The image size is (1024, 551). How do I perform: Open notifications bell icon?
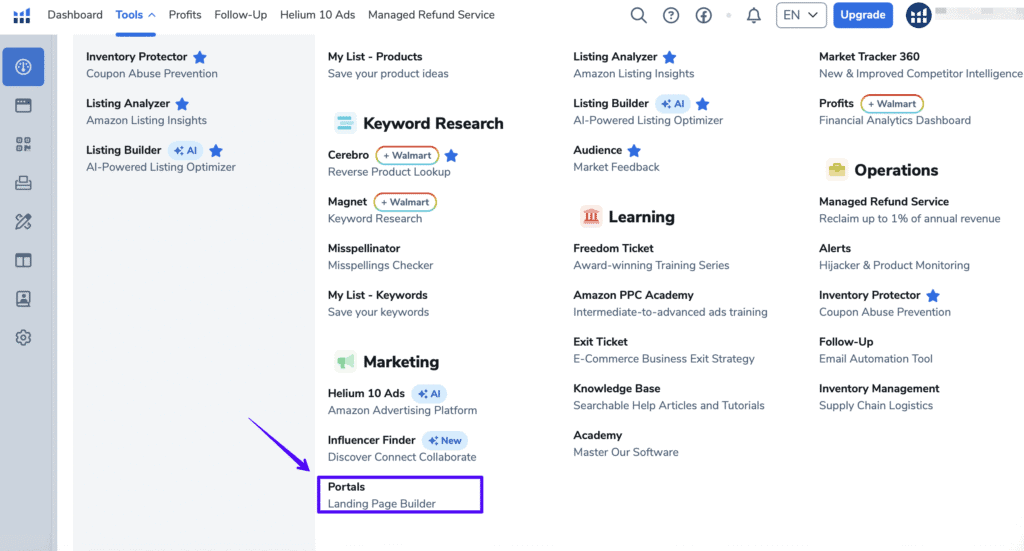[754, 15]
